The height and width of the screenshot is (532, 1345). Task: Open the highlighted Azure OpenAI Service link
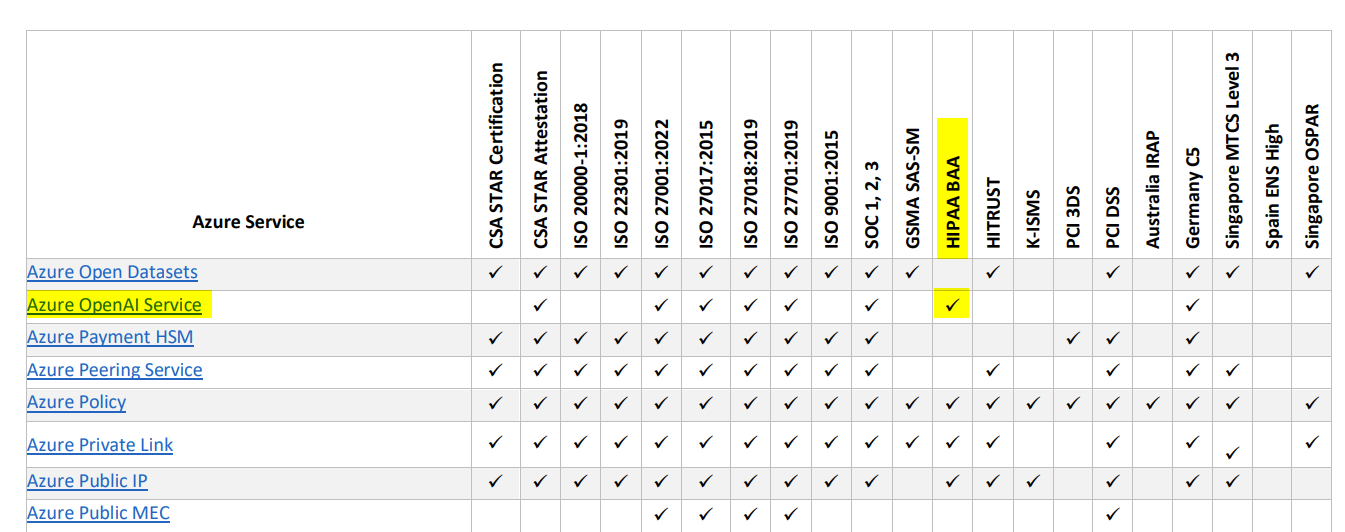click(x=114, y=305)
